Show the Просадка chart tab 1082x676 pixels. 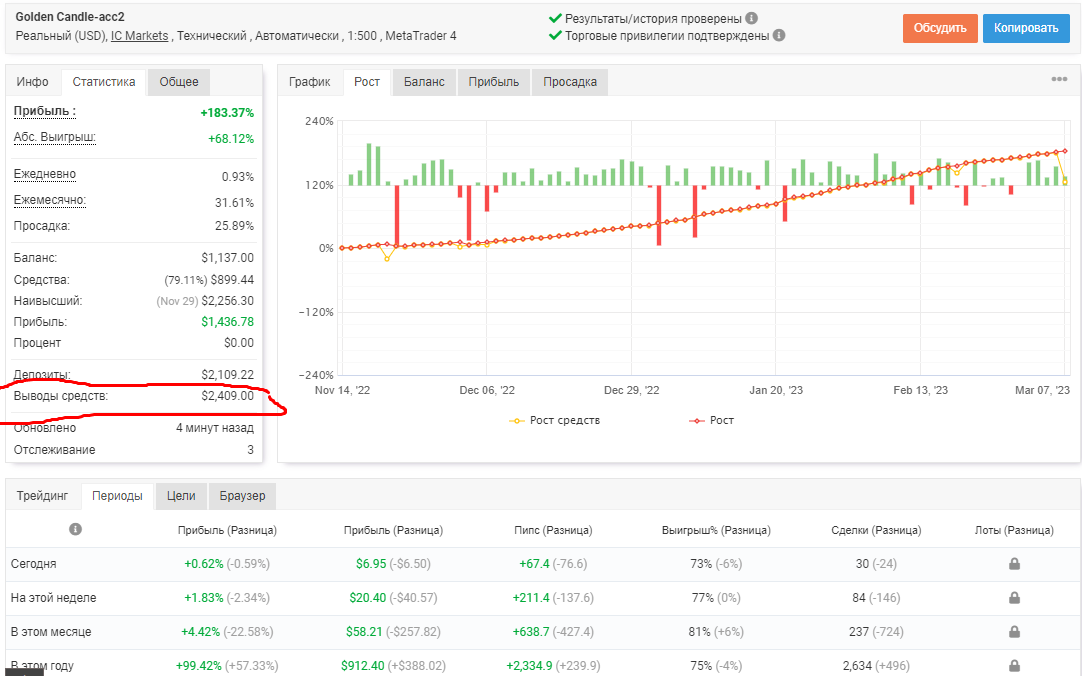[x=569, y=82]
